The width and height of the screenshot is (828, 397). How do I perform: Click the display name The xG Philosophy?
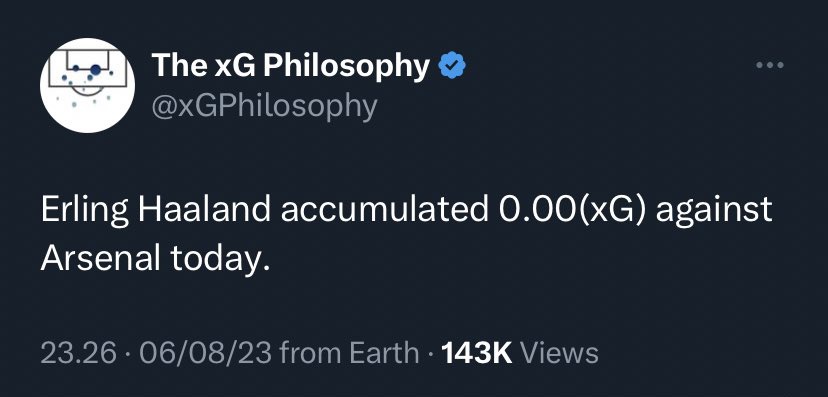point(290,67)
